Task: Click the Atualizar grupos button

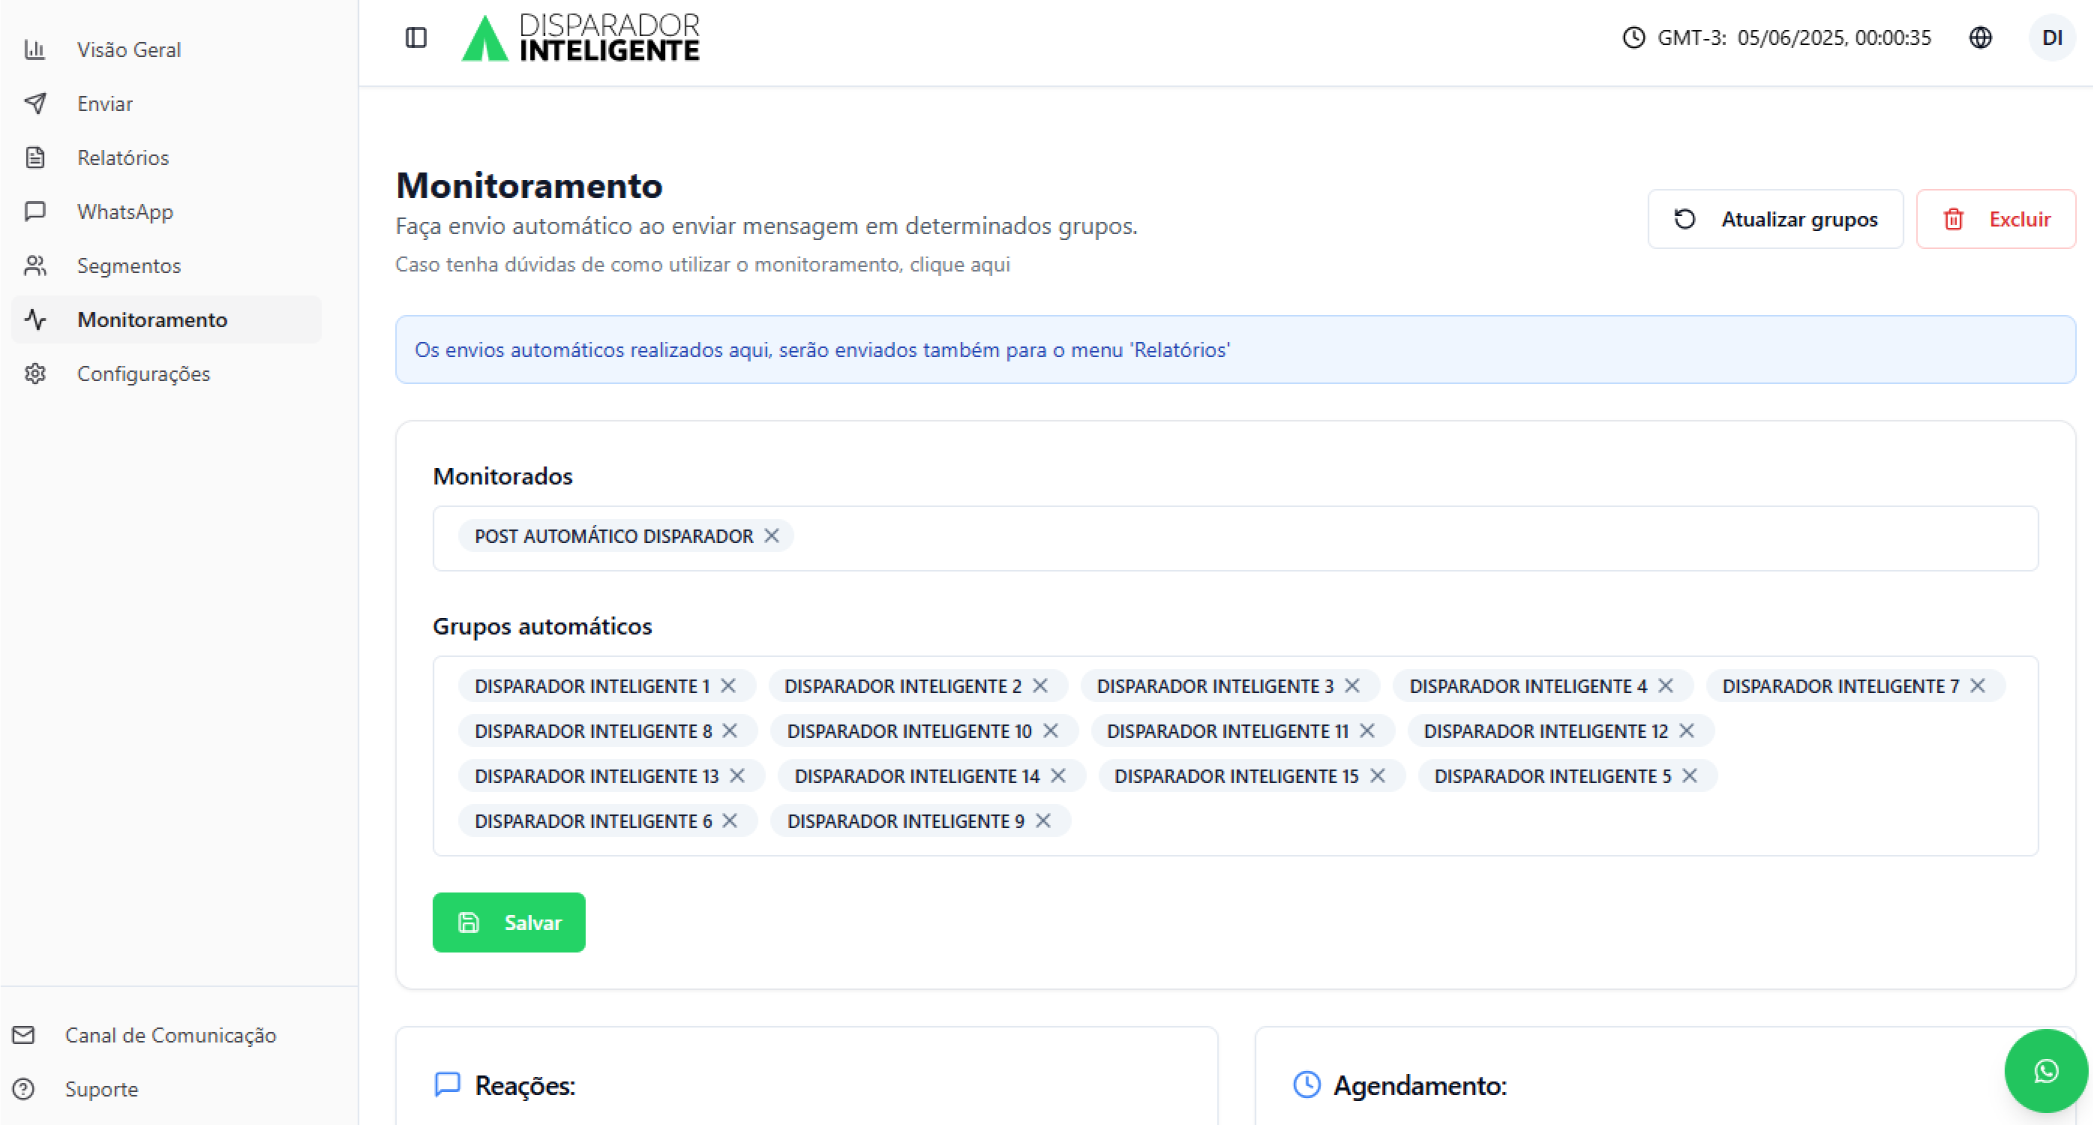Action: click(x=1775, y=219)
